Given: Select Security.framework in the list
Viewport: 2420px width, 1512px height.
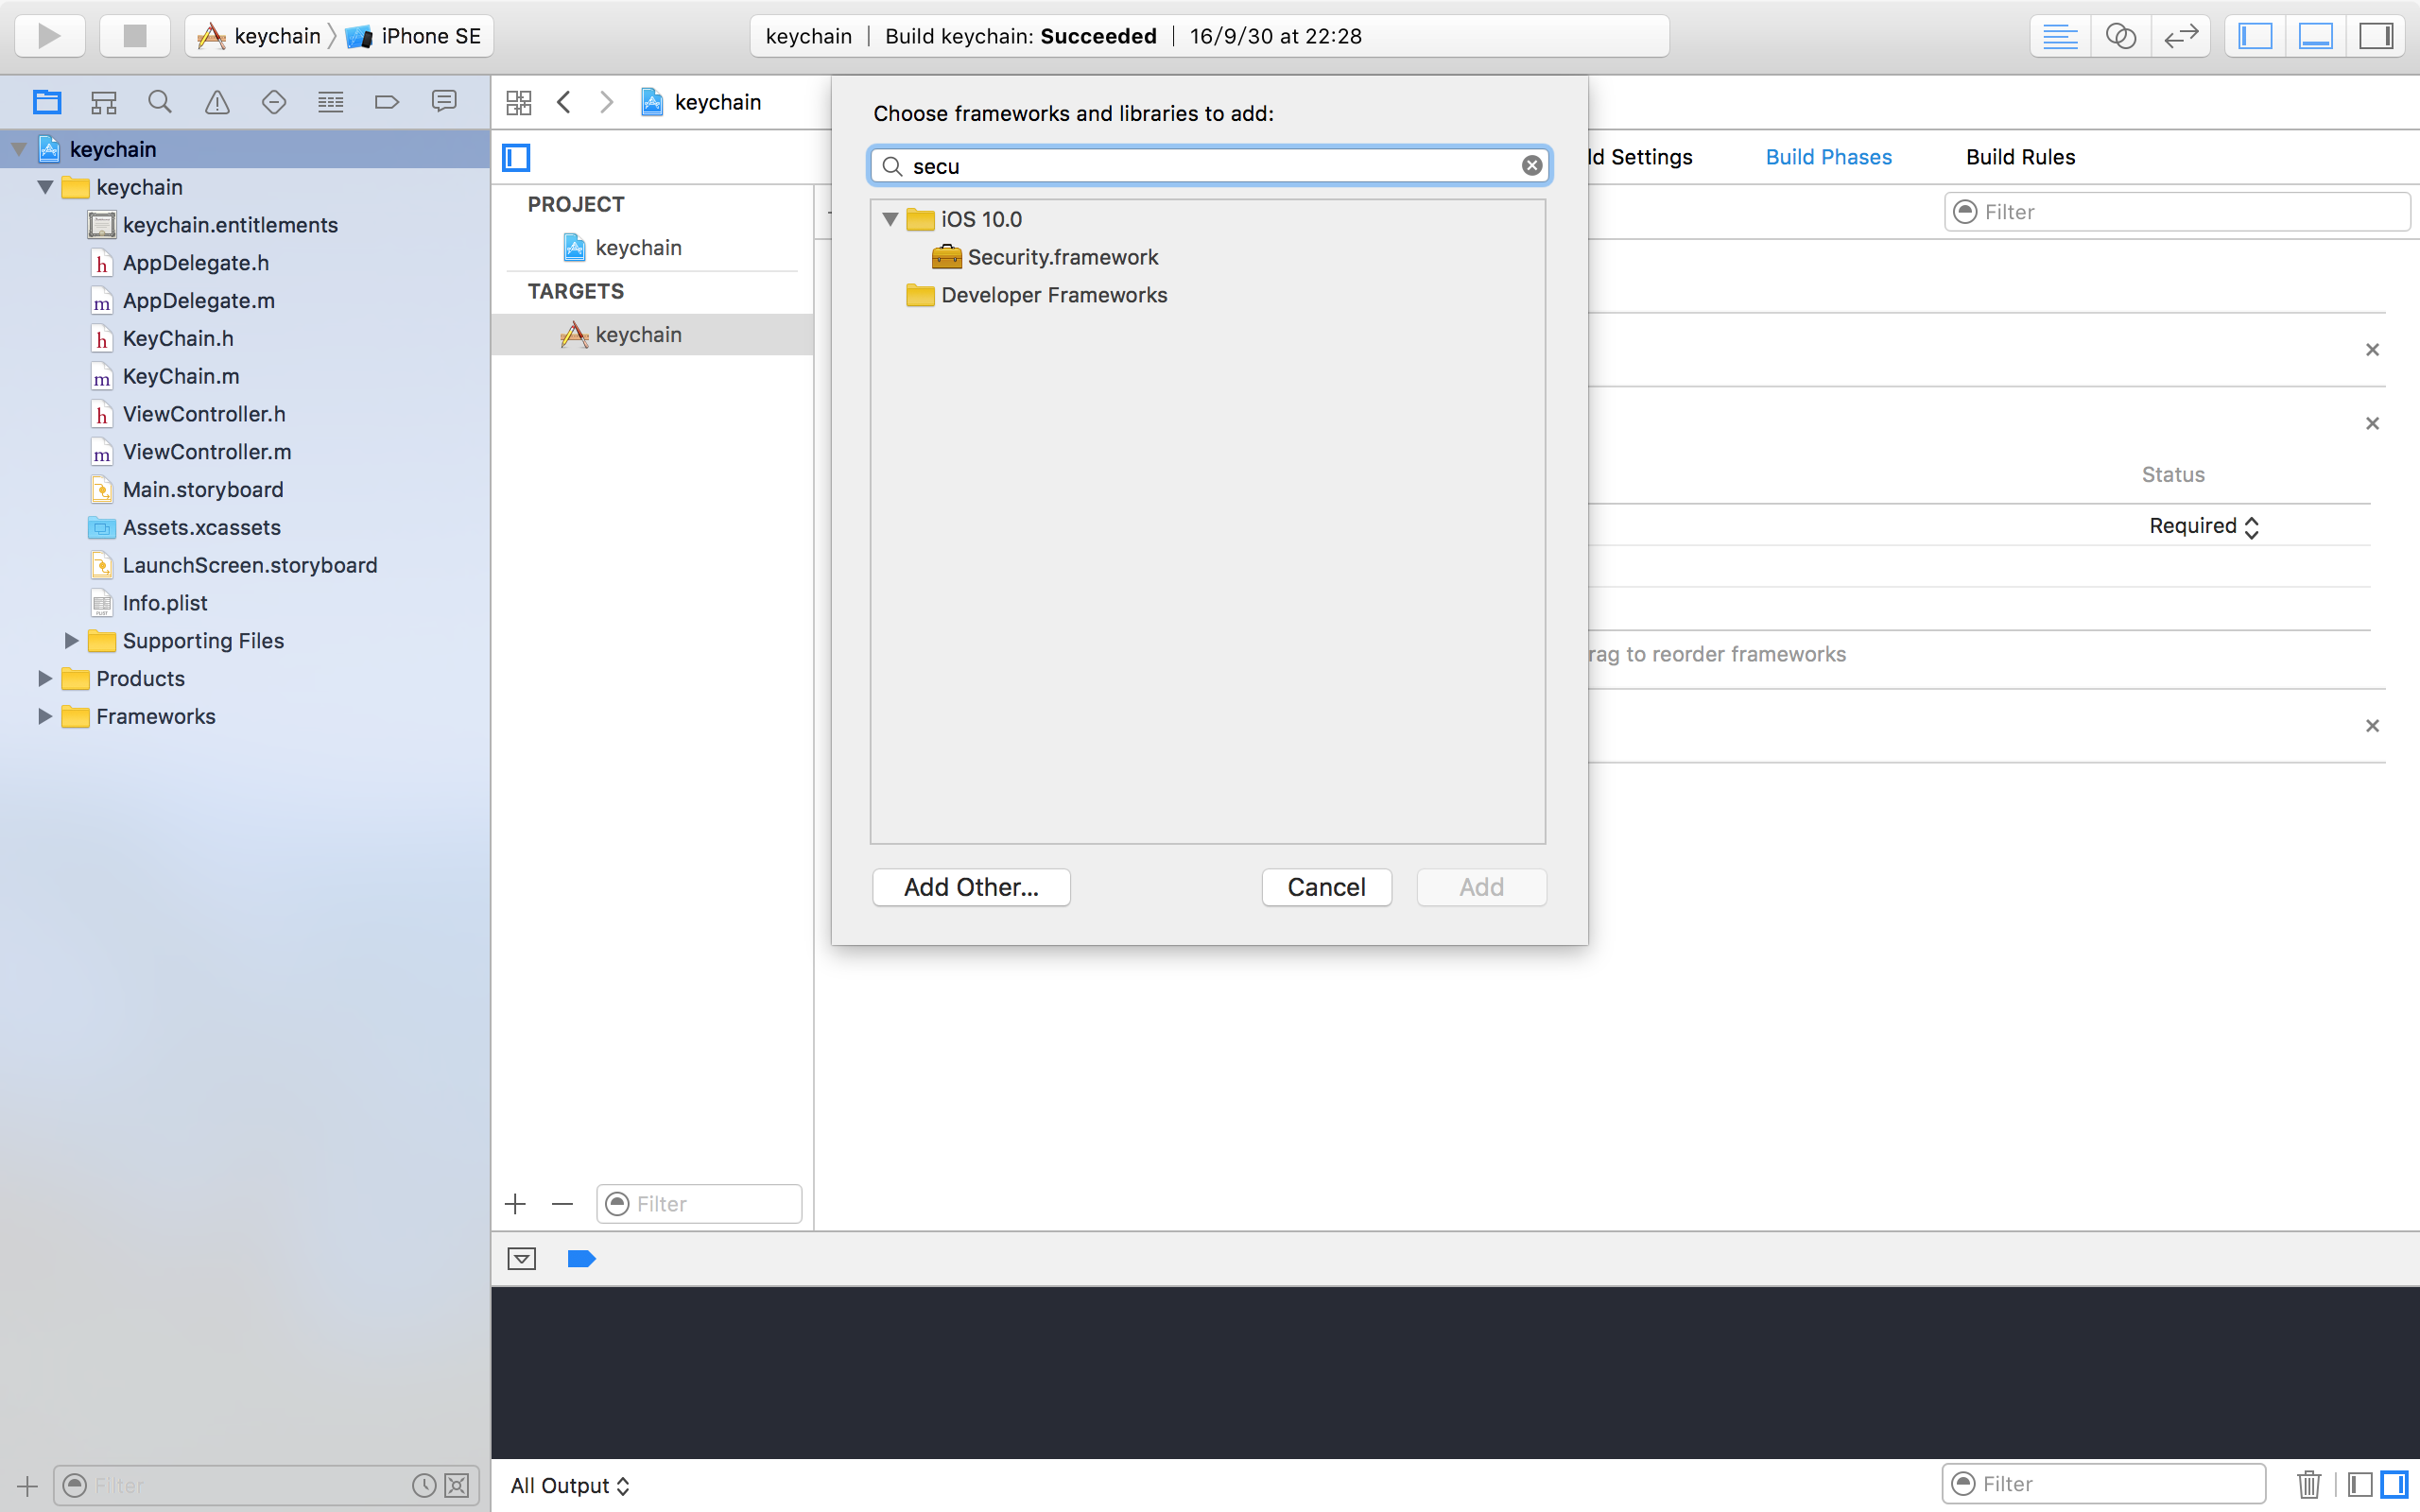Looking at the screenshot, I should (x=1062, y=257).
